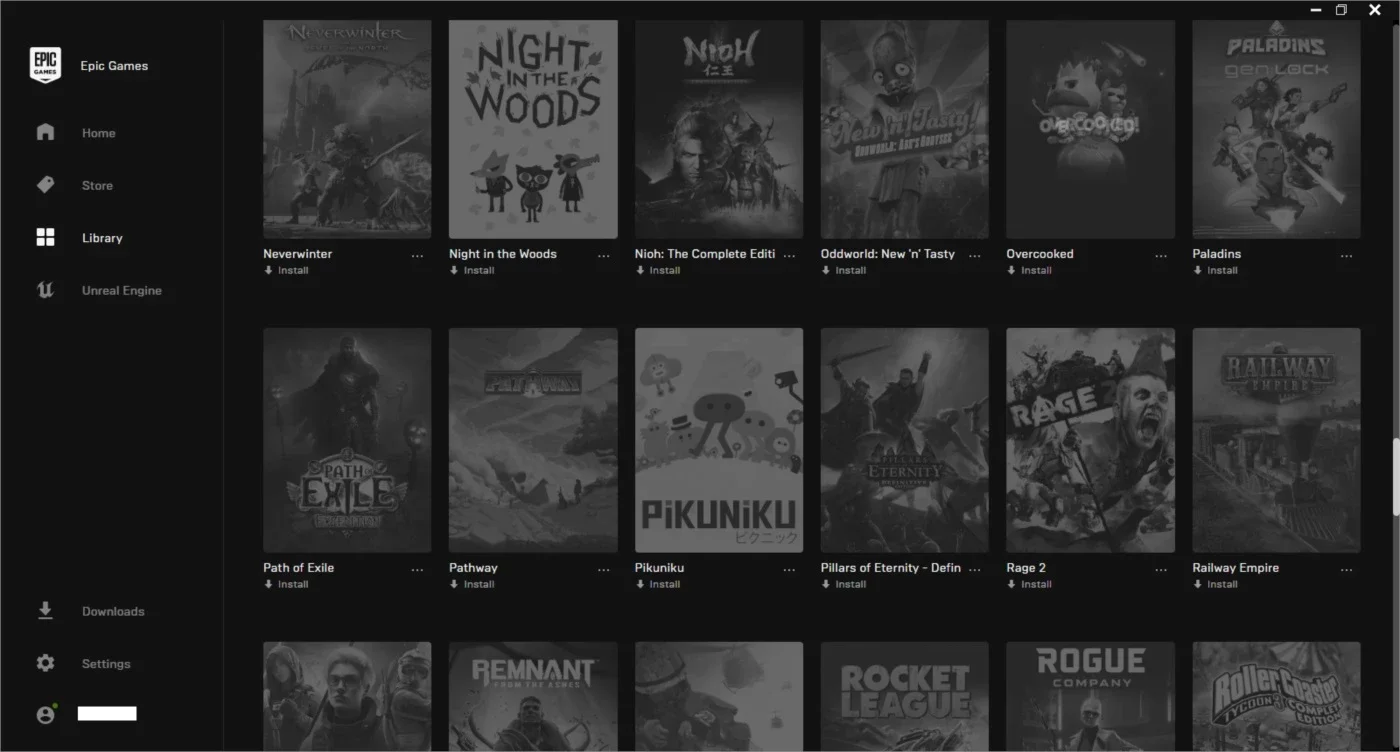Viewport: 1400px width, 752px height.
Task: Open the three-dot menu for Paladins
Action: pyautogui.click(x=1347, y=256)
